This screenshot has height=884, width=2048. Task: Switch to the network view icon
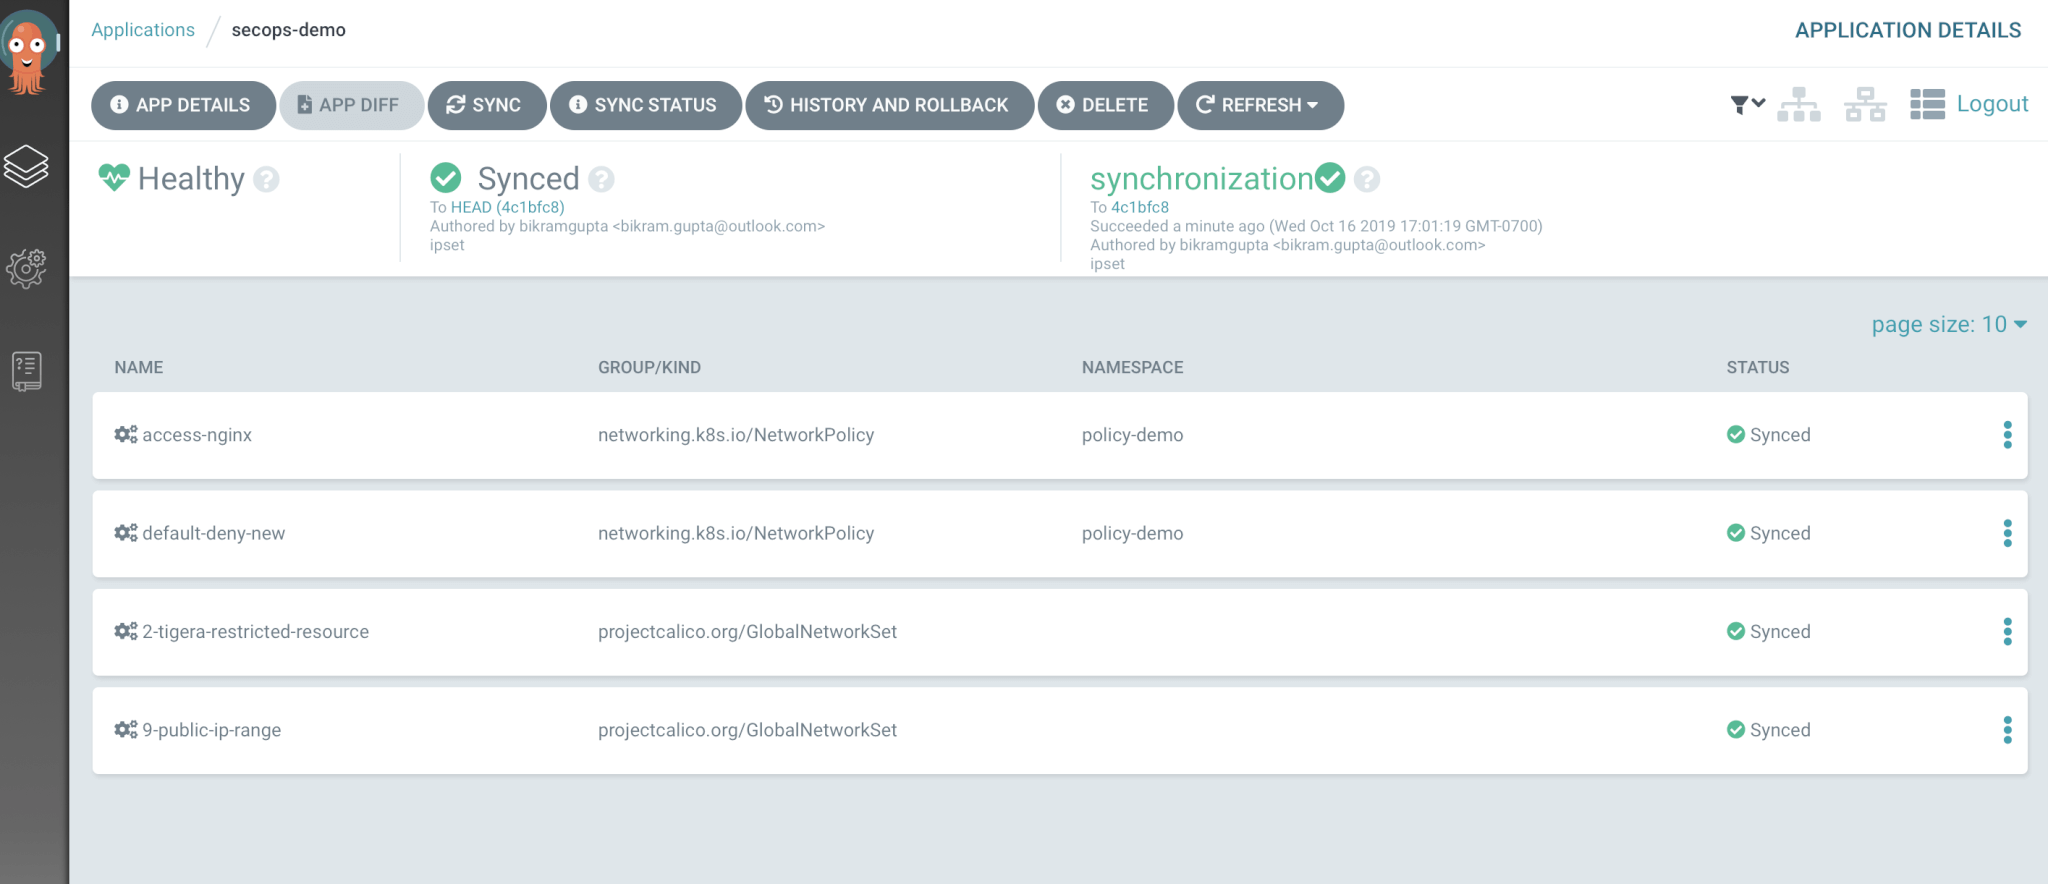tap(1865, 104)
